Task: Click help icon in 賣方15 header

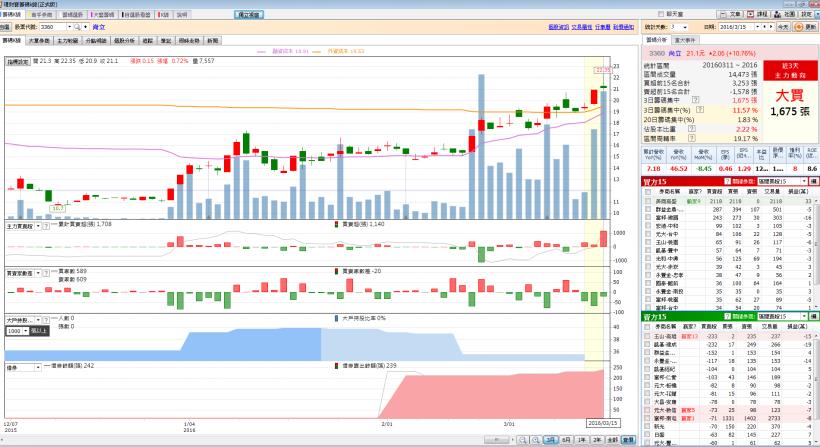Action: point(727,316)
